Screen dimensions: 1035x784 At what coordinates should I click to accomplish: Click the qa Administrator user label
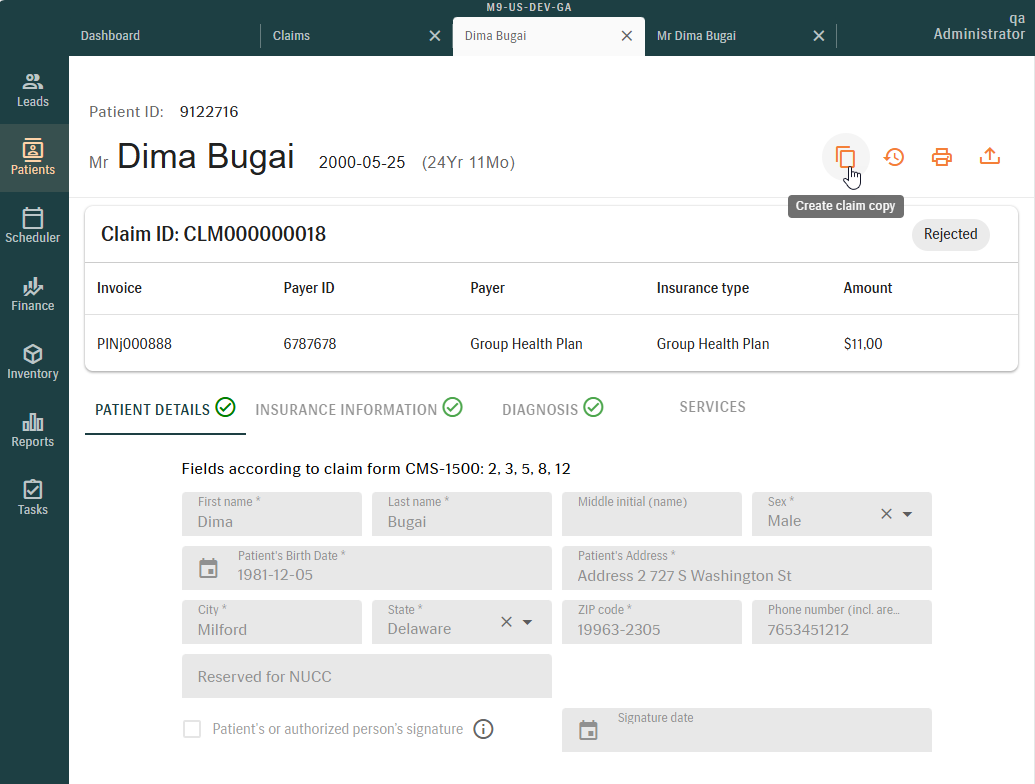[x=979, y=26]
